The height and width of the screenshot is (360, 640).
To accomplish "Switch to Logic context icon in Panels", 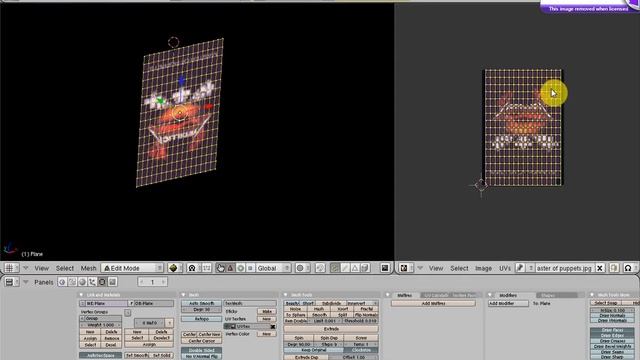I will (62, 282).
